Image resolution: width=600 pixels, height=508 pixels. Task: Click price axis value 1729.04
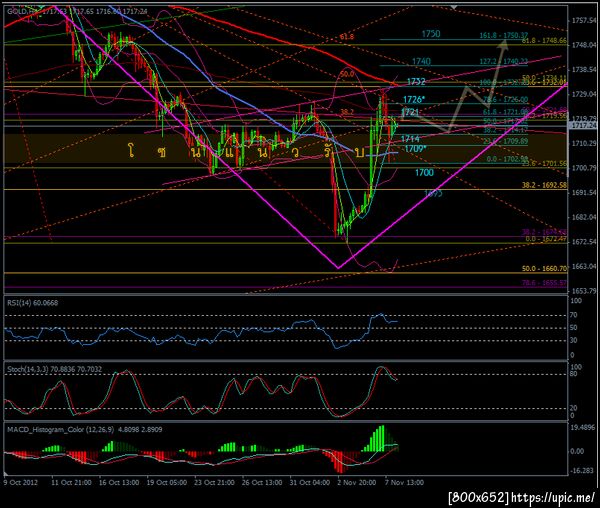584,94
